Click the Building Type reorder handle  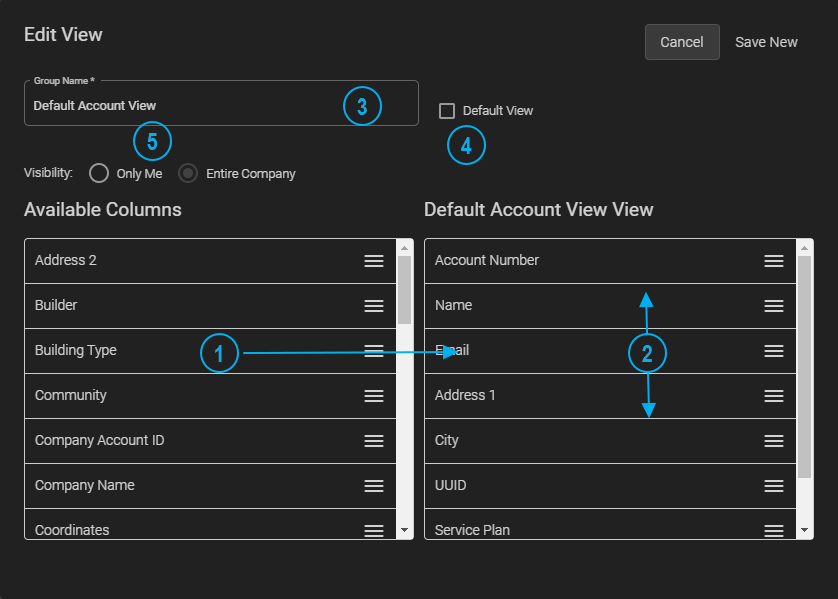tap(374, 350)
